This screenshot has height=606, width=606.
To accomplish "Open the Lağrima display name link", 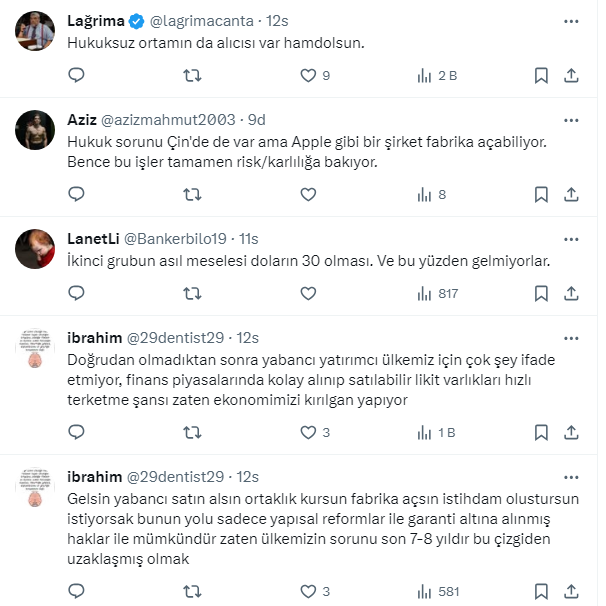I will [x=95, y=20].
